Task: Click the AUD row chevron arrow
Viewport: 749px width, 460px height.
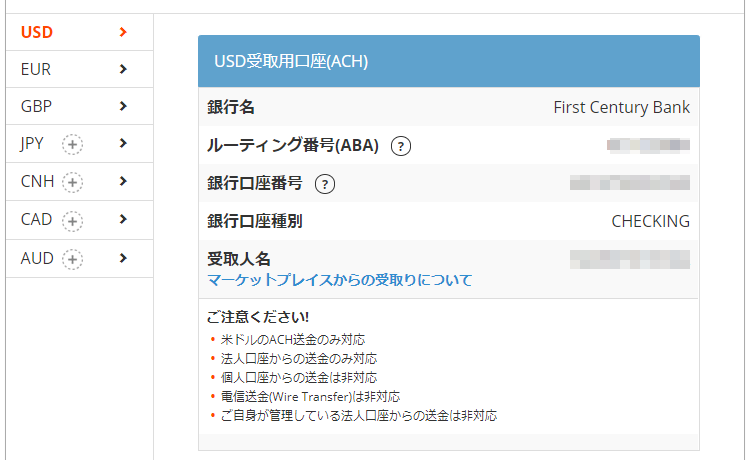Action: click(123, 258)
